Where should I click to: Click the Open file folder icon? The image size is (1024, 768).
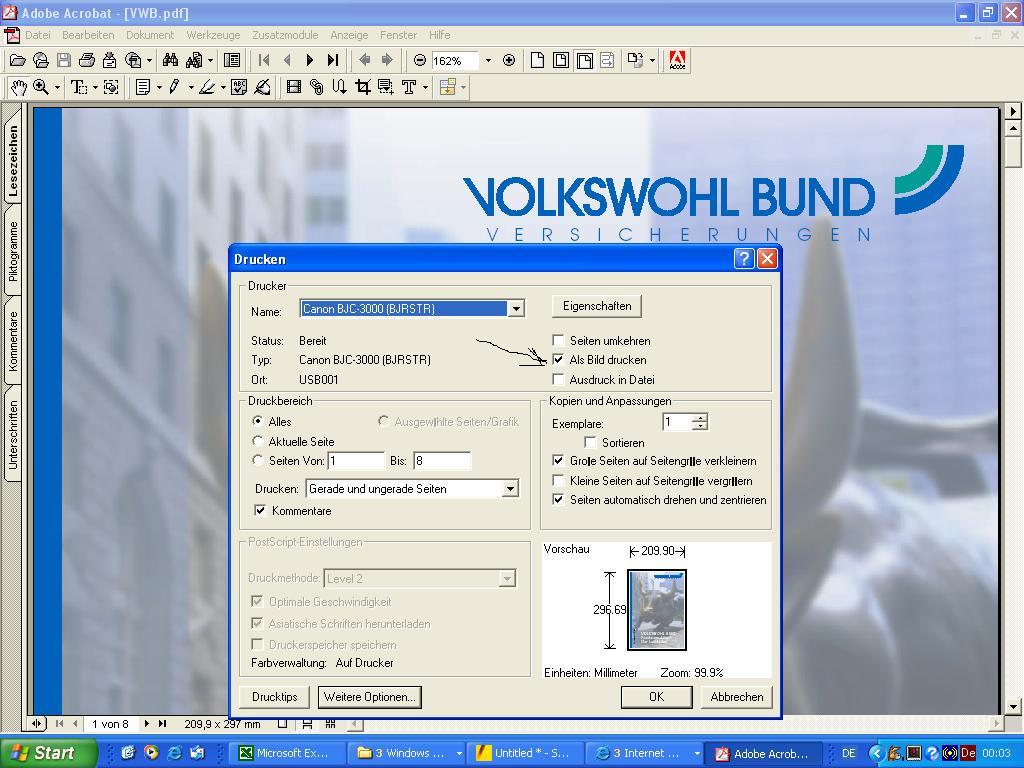click(18, 60)
